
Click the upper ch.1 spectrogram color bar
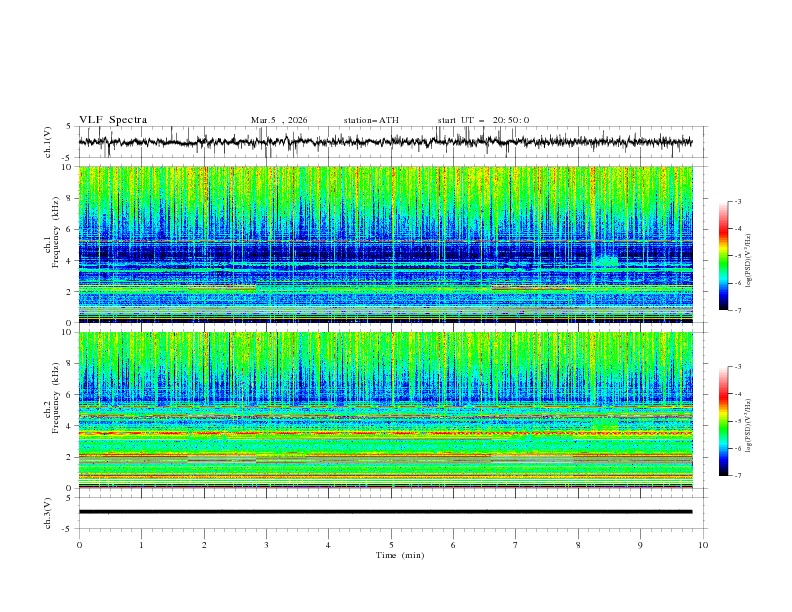coord(723,256)
